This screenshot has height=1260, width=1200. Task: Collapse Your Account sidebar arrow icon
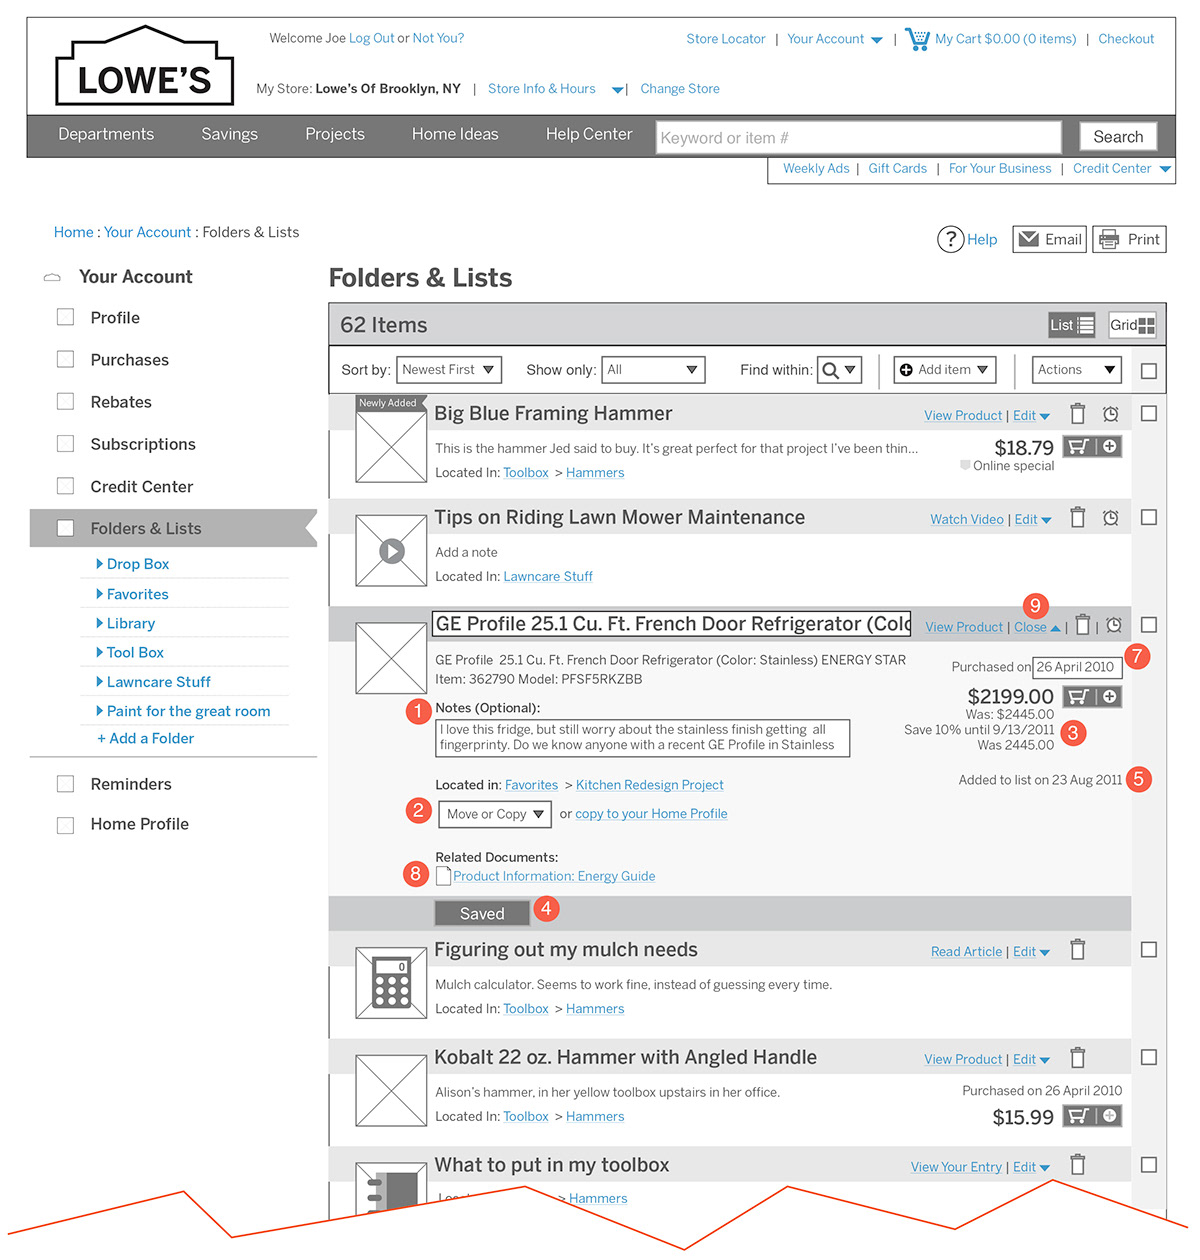52,277
